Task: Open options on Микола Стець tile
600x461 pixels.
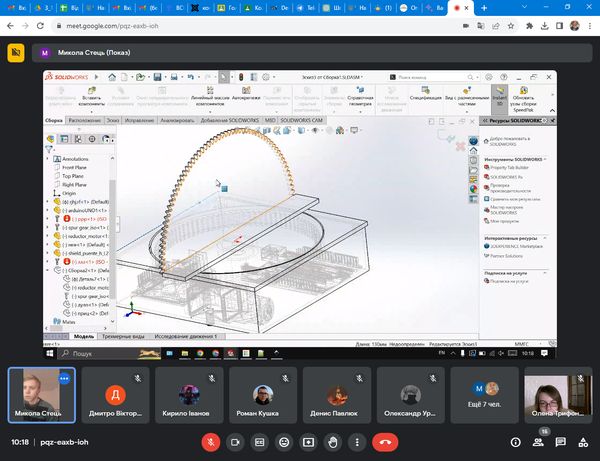Action: (66, 379)
